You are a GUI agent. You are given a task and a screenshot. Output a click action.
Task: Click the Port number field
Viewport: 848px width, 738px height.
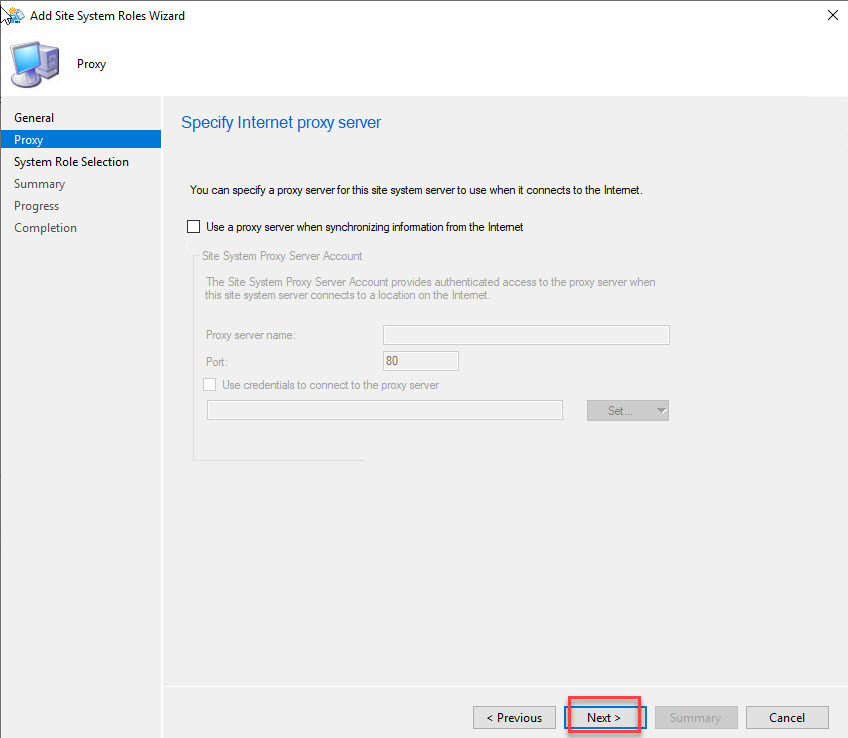(x=420, y=361)
